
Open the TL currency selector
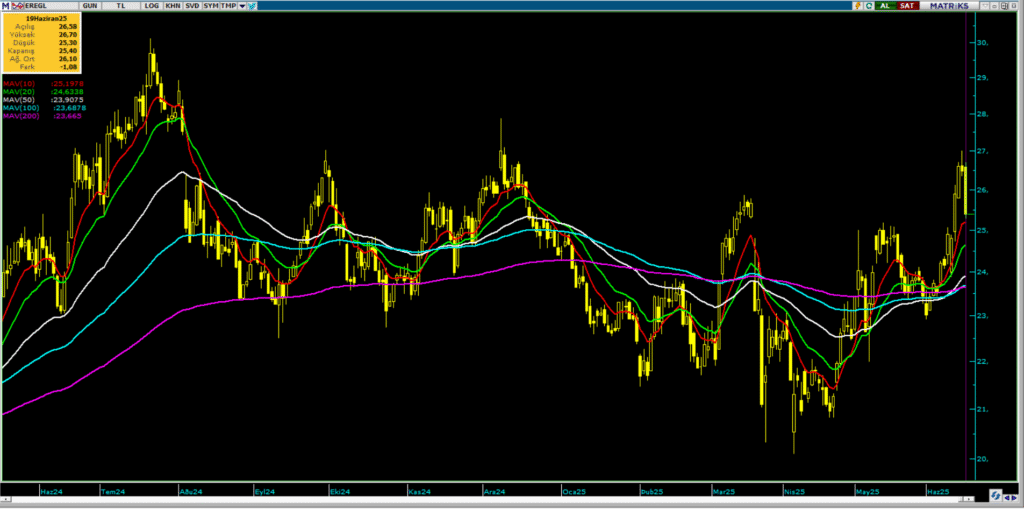coord(124,6)
